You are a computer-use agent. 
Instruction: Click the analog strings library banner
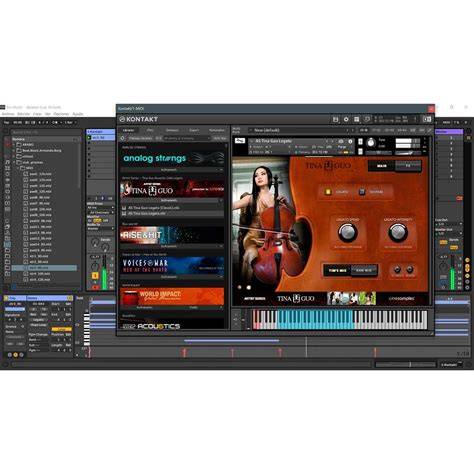click(x=172, y=158)
